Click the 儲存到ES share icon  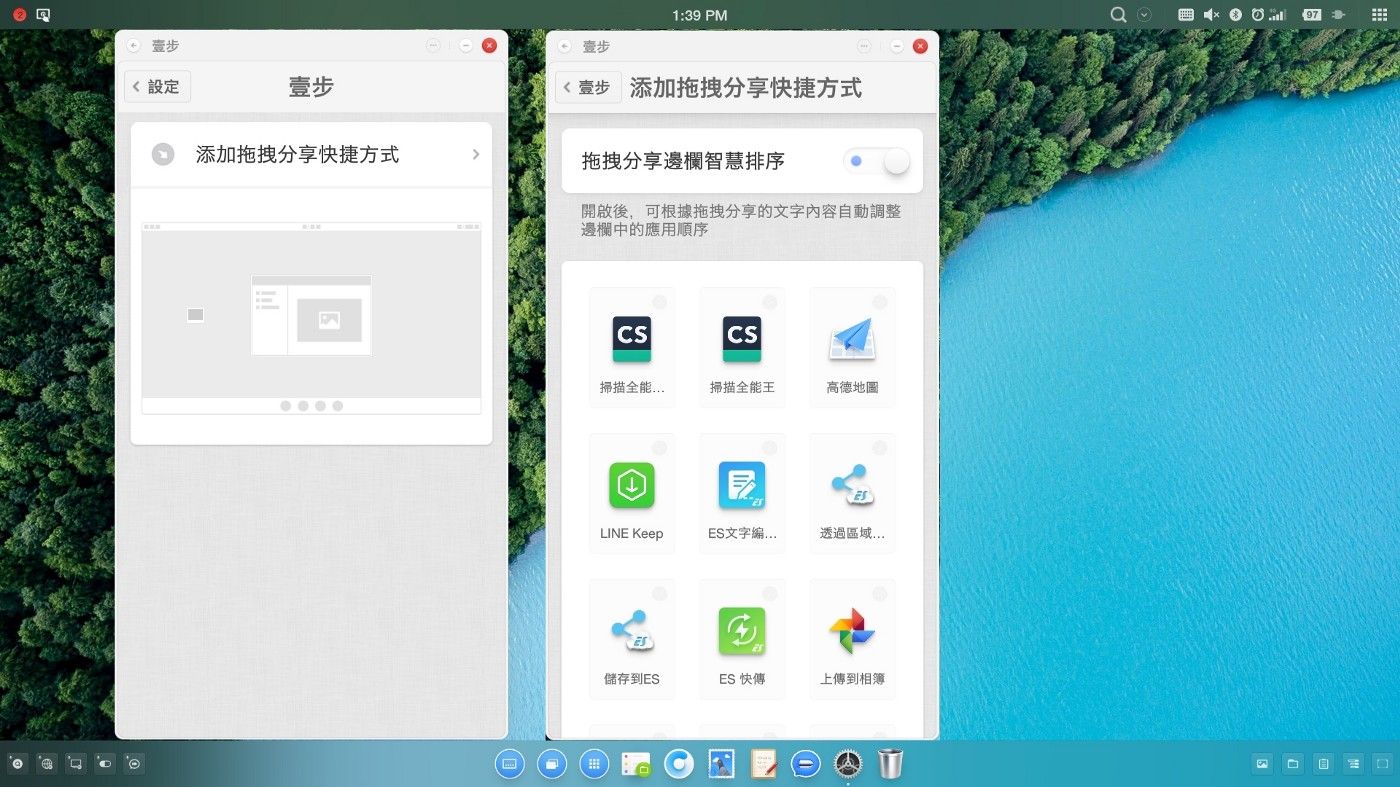pos(631,631)
